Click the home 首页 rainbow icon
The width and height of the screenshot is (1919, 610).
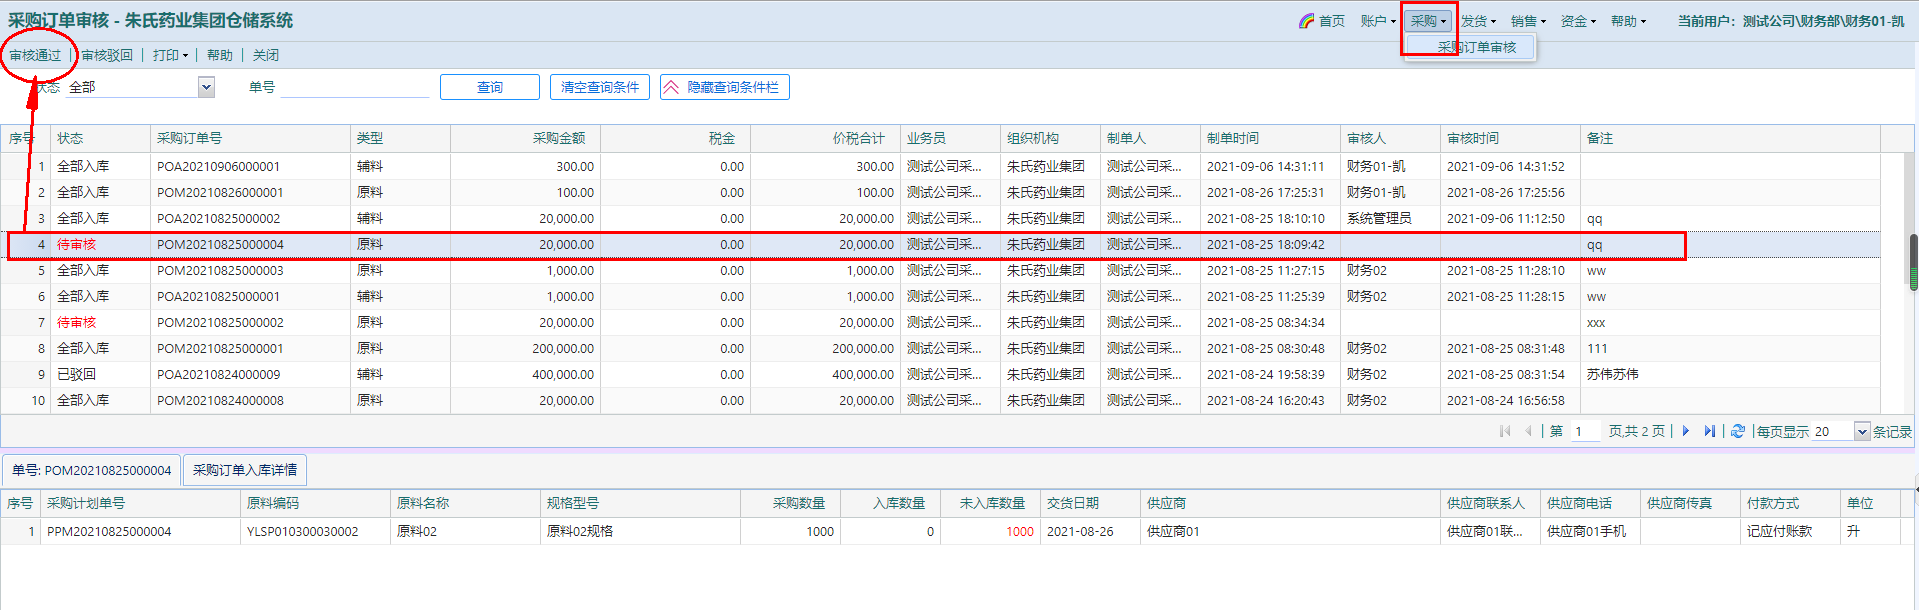click(x=1306, y=21)
